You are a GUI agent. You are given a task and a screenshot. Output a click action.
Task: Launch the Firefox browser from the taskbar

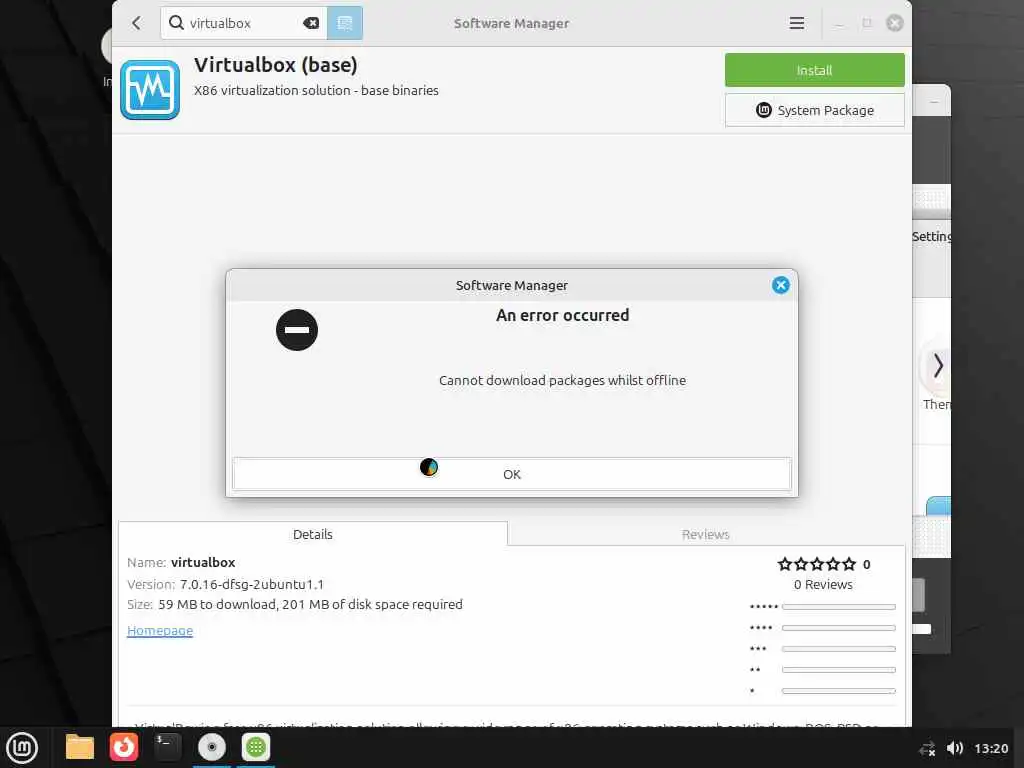click(124, 747)
